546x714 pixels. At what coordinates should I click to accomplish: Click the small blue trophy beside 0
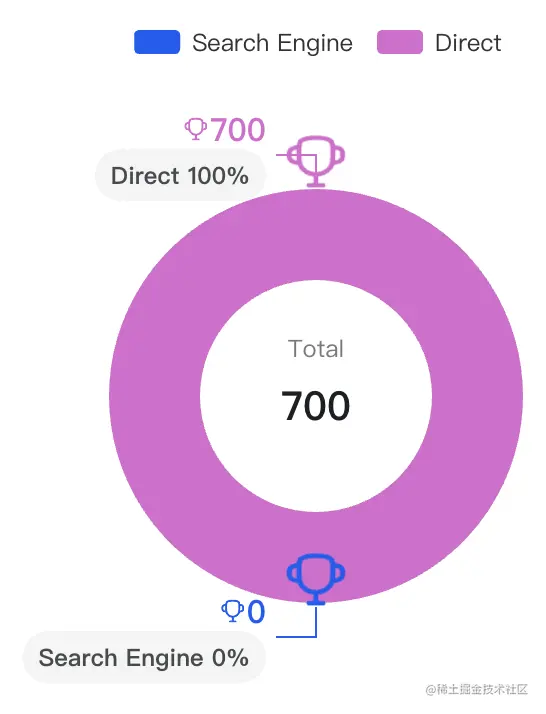click(232, 611)
